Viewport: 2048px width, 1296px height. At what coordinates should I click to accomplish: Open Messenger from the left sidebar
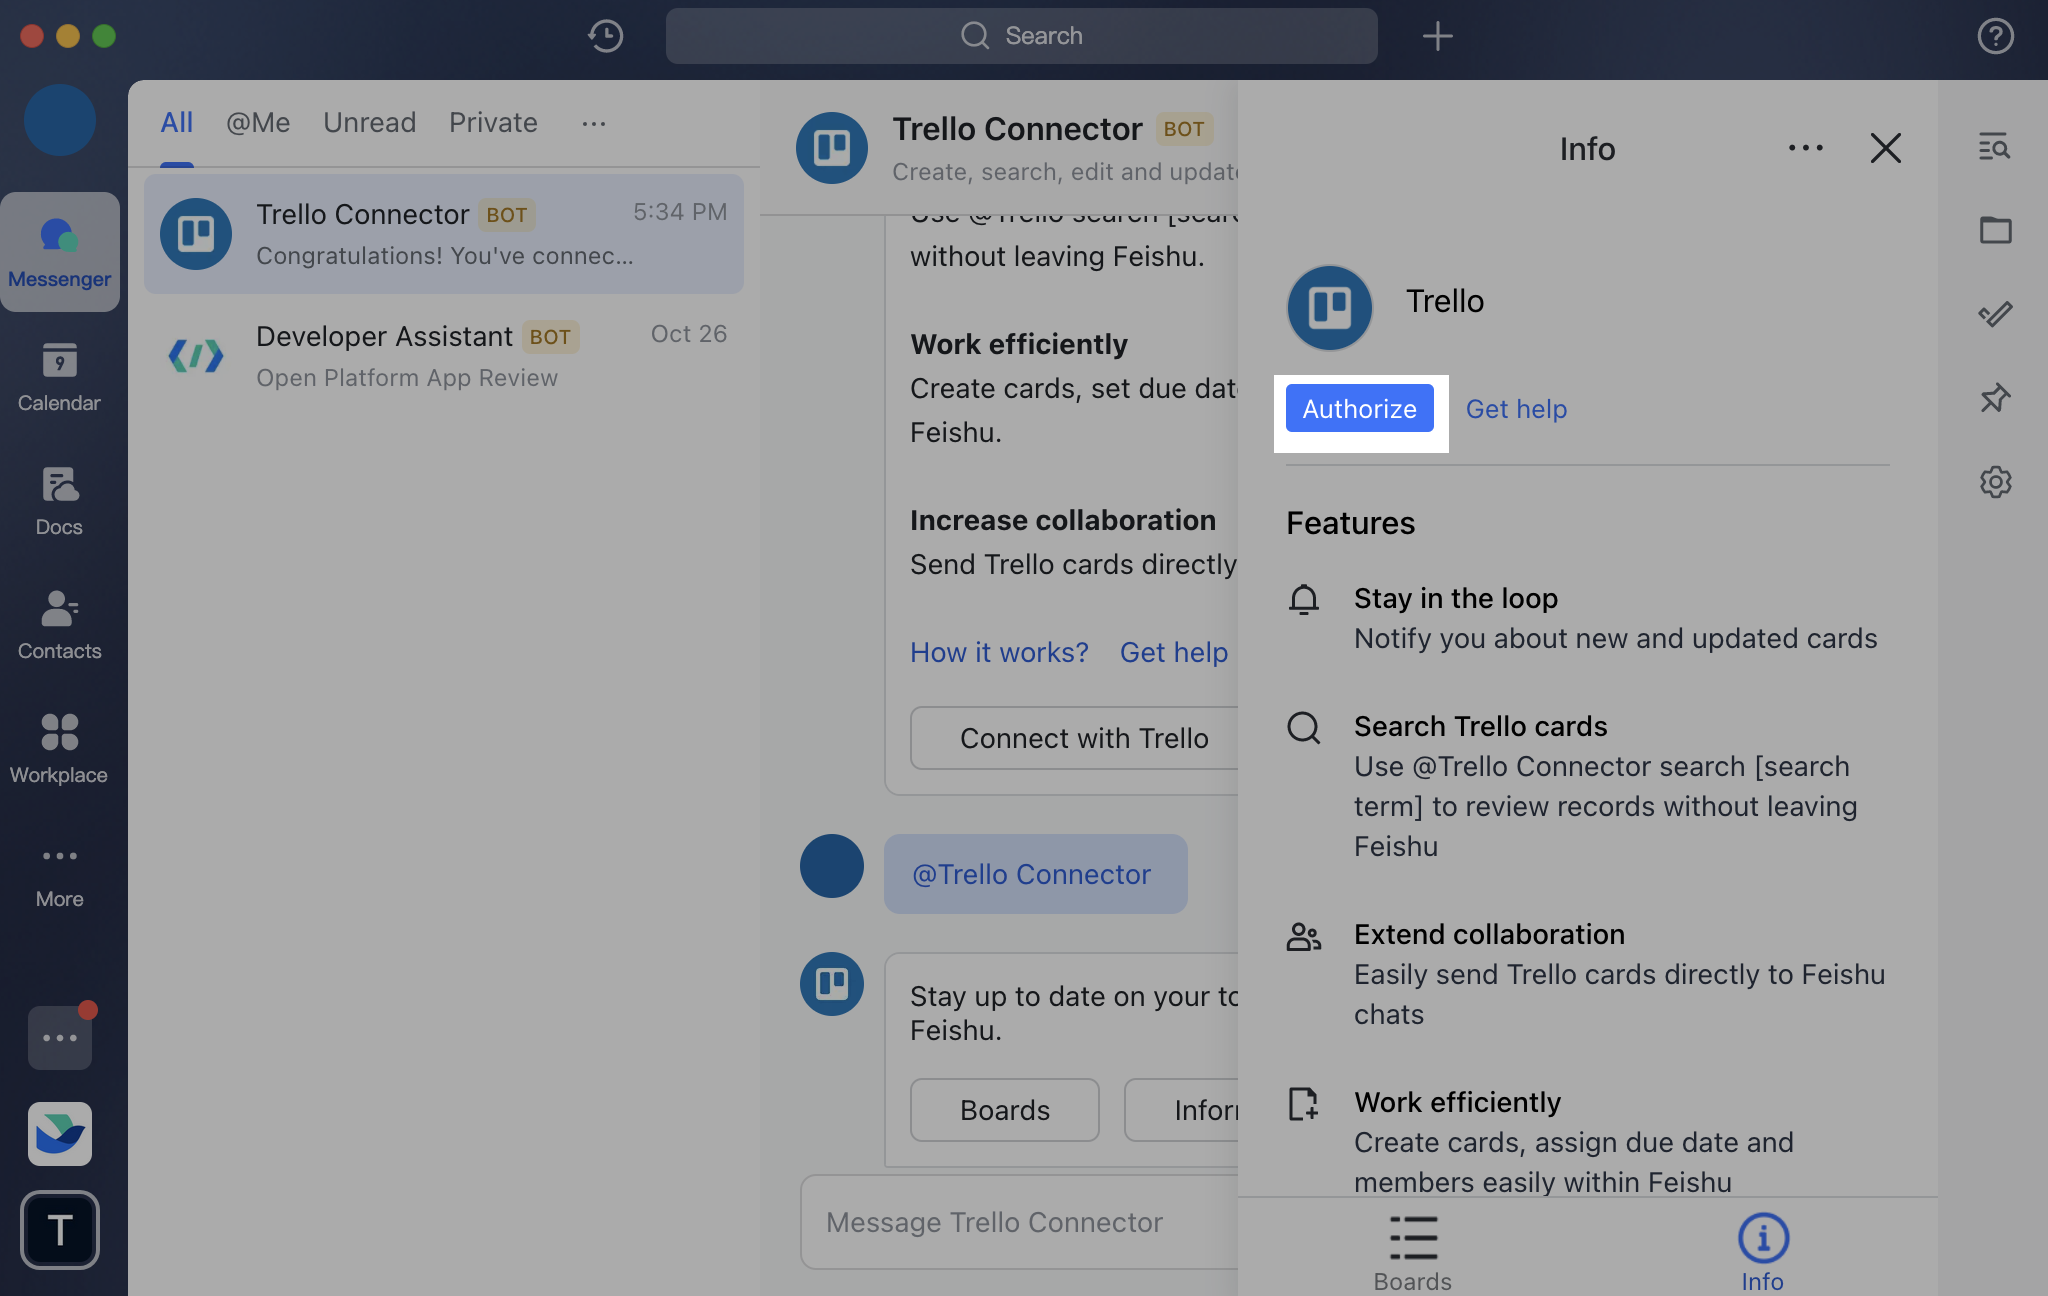point(60,252)
